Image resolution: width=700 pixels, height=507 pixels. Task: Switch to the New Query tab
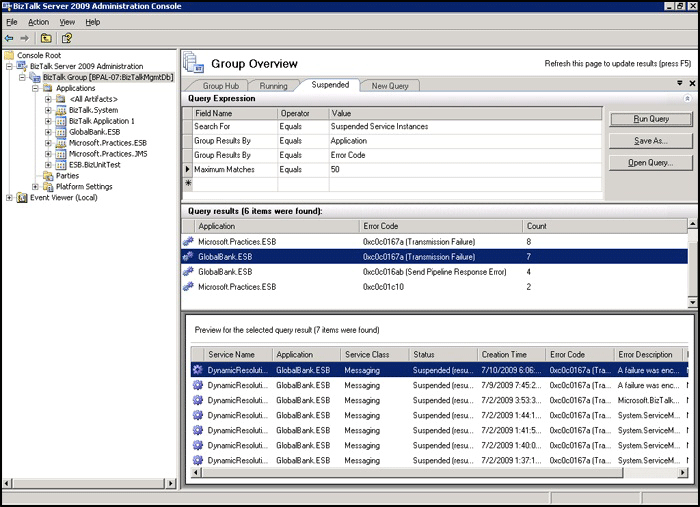tap(390, 86)
